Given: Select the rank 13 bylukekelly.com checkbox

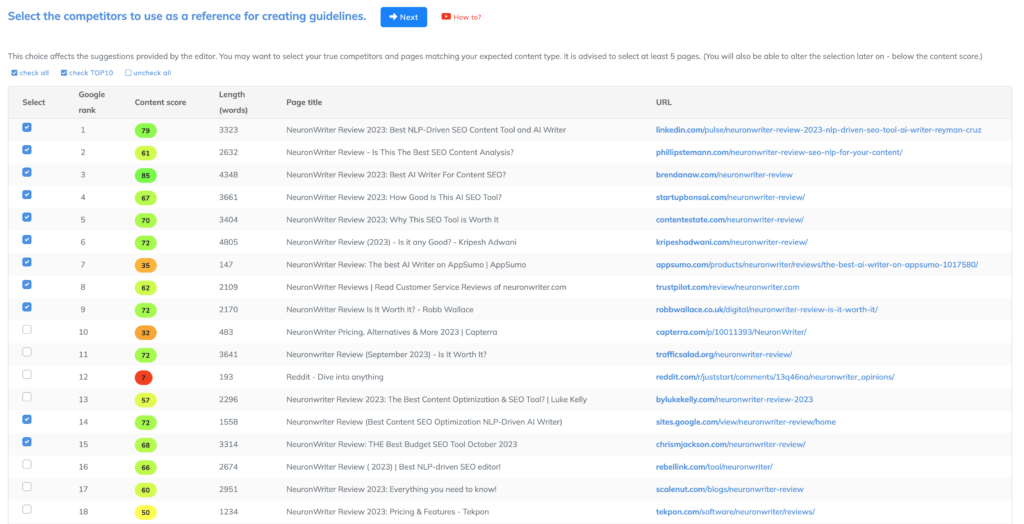Looking at the screenshot, I should [x=27, y=397].
